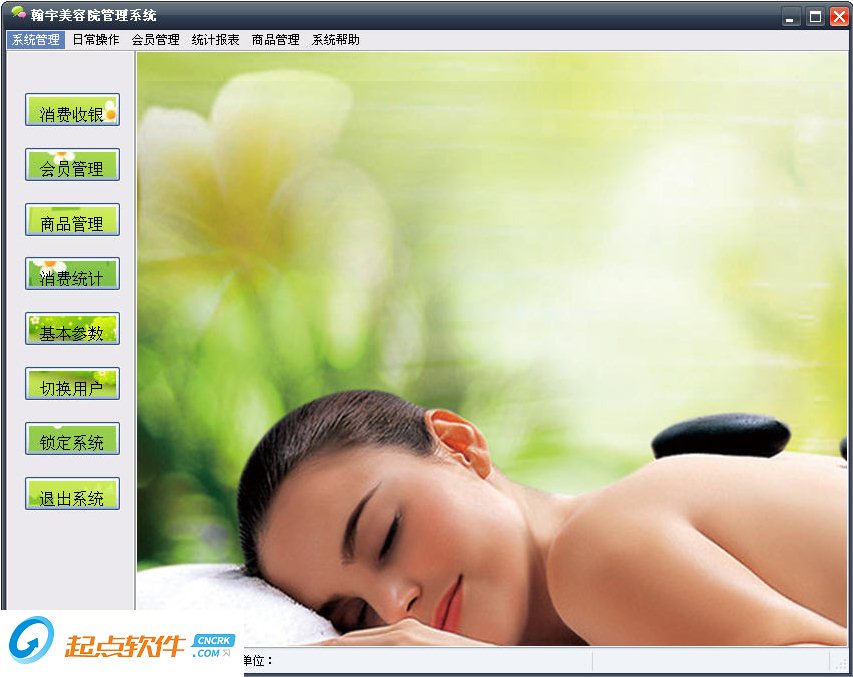853x677 pixels.
Task: Click the 切换用户 button
Action: tap(72, 384)
